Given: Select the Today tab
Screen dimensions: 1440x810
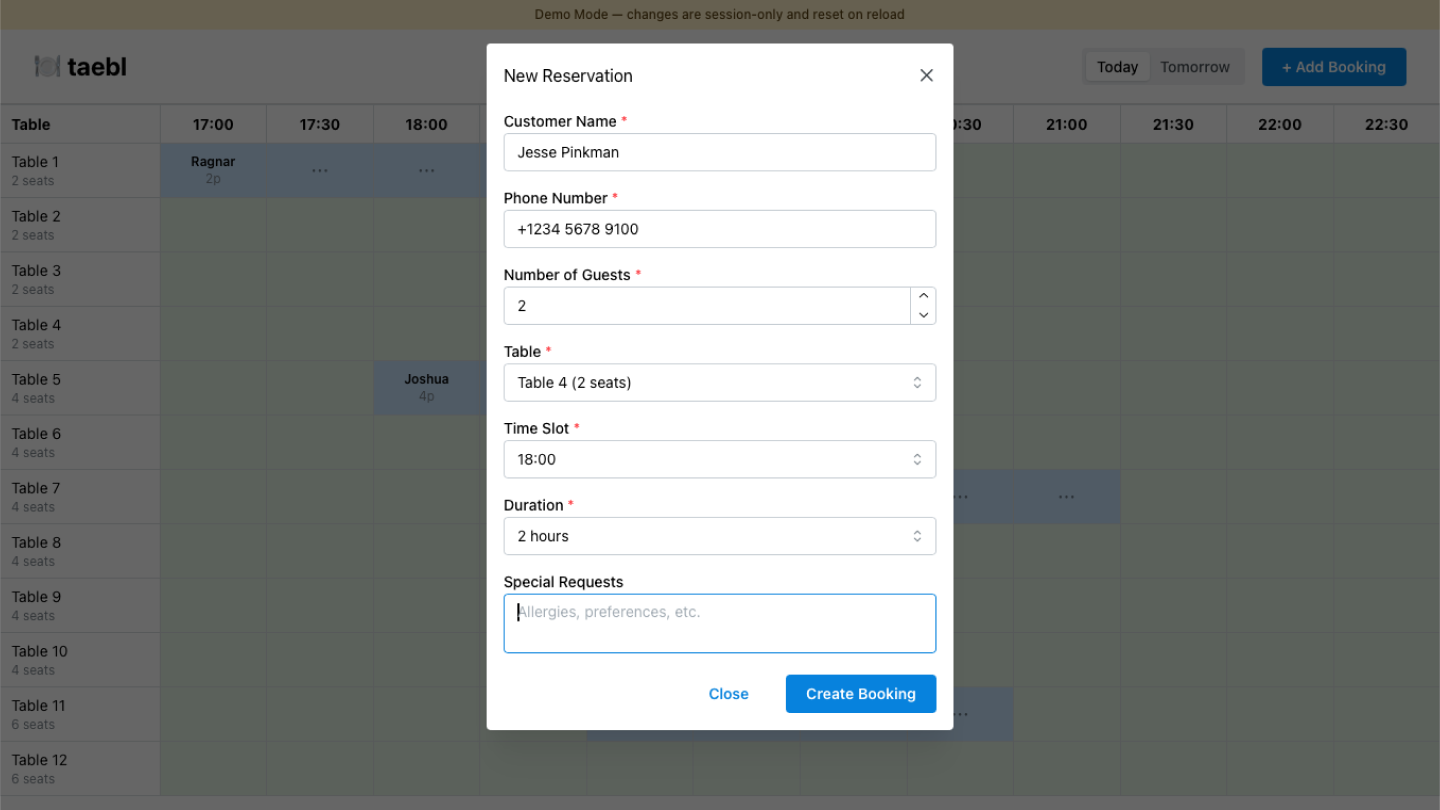Looking at the screenshot, I should pyautogui.click(x=1116, y=66).
